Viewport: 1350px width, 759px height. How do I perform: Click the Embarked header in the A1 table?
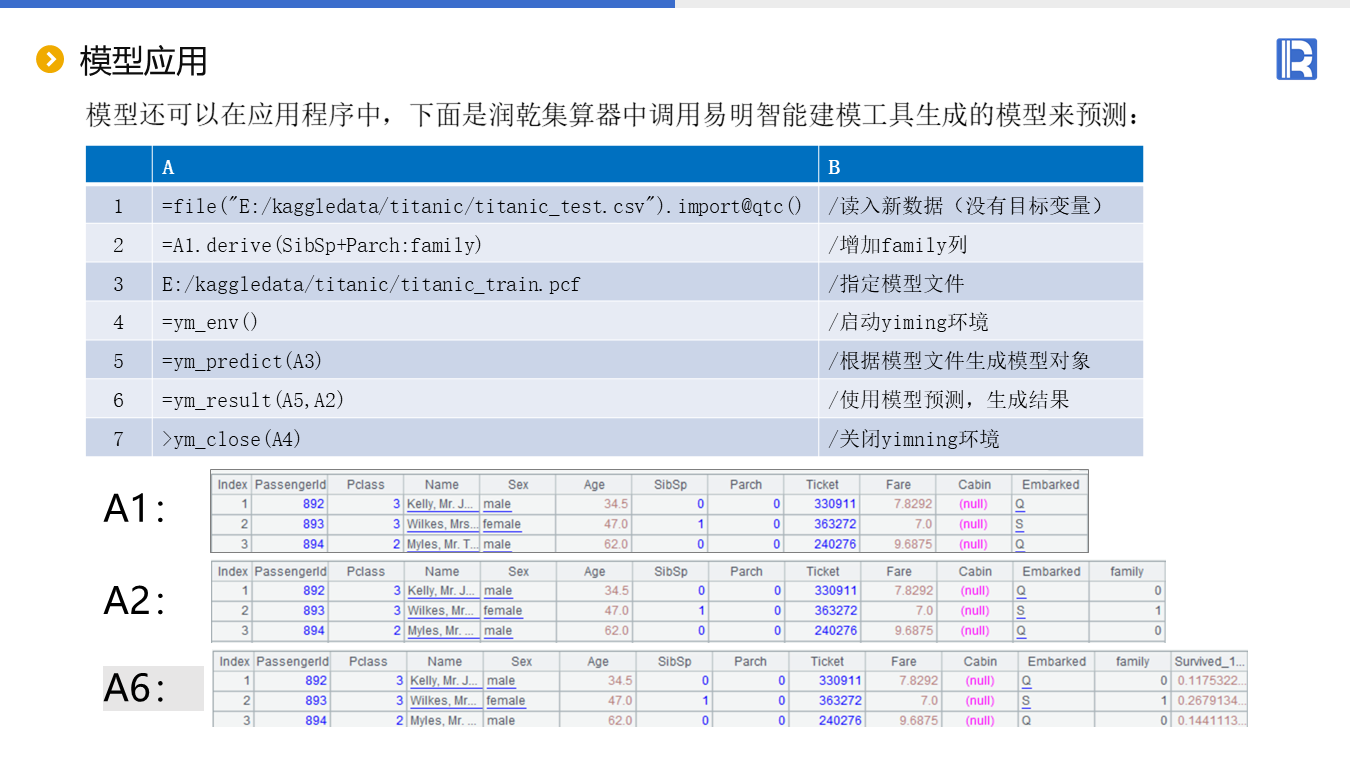click(x=1050, y=484)
